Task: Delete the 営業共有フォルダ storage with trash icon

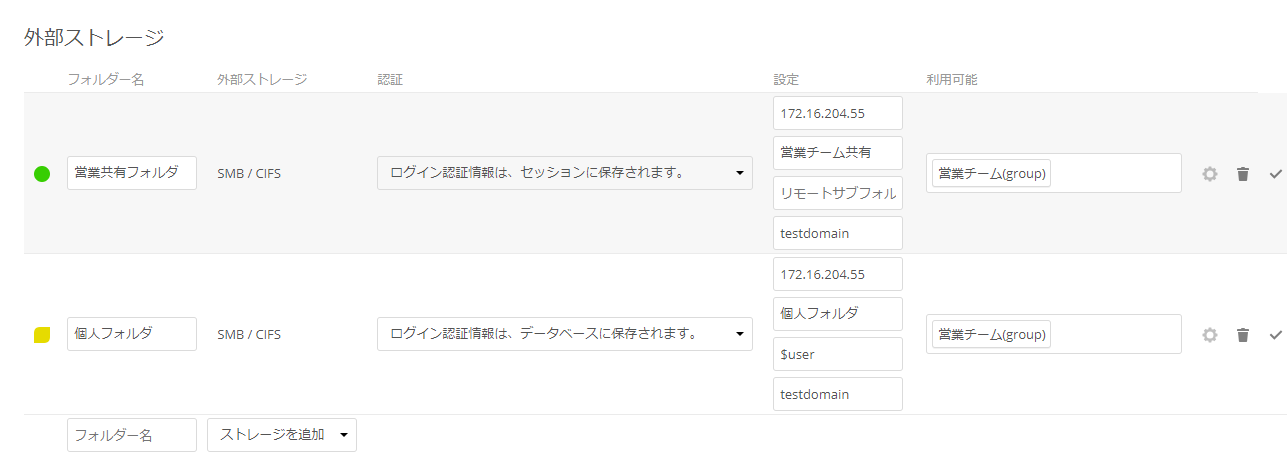Action: tap(1243, 174)
